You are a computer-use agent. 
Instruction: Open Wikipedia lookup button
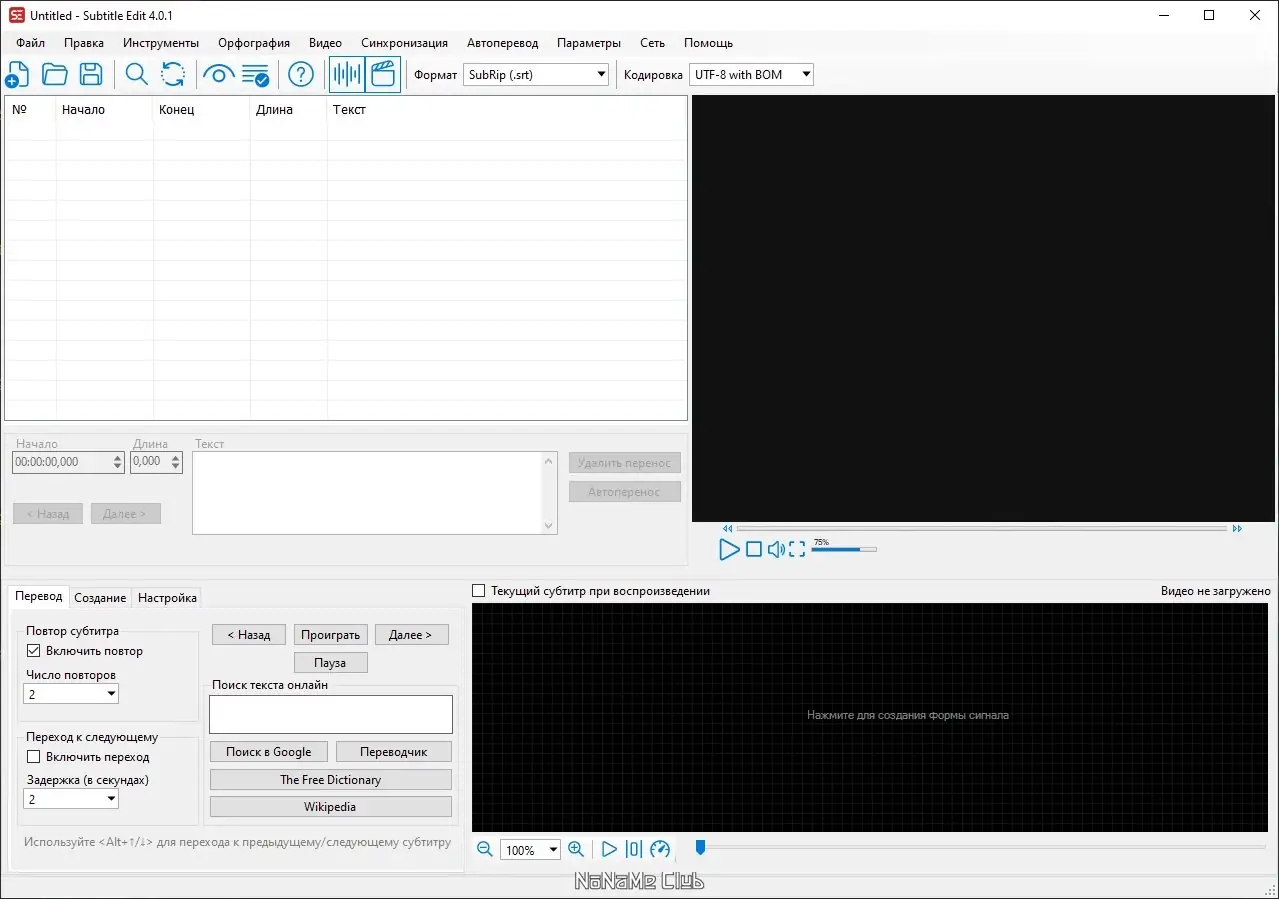point(331,807)
